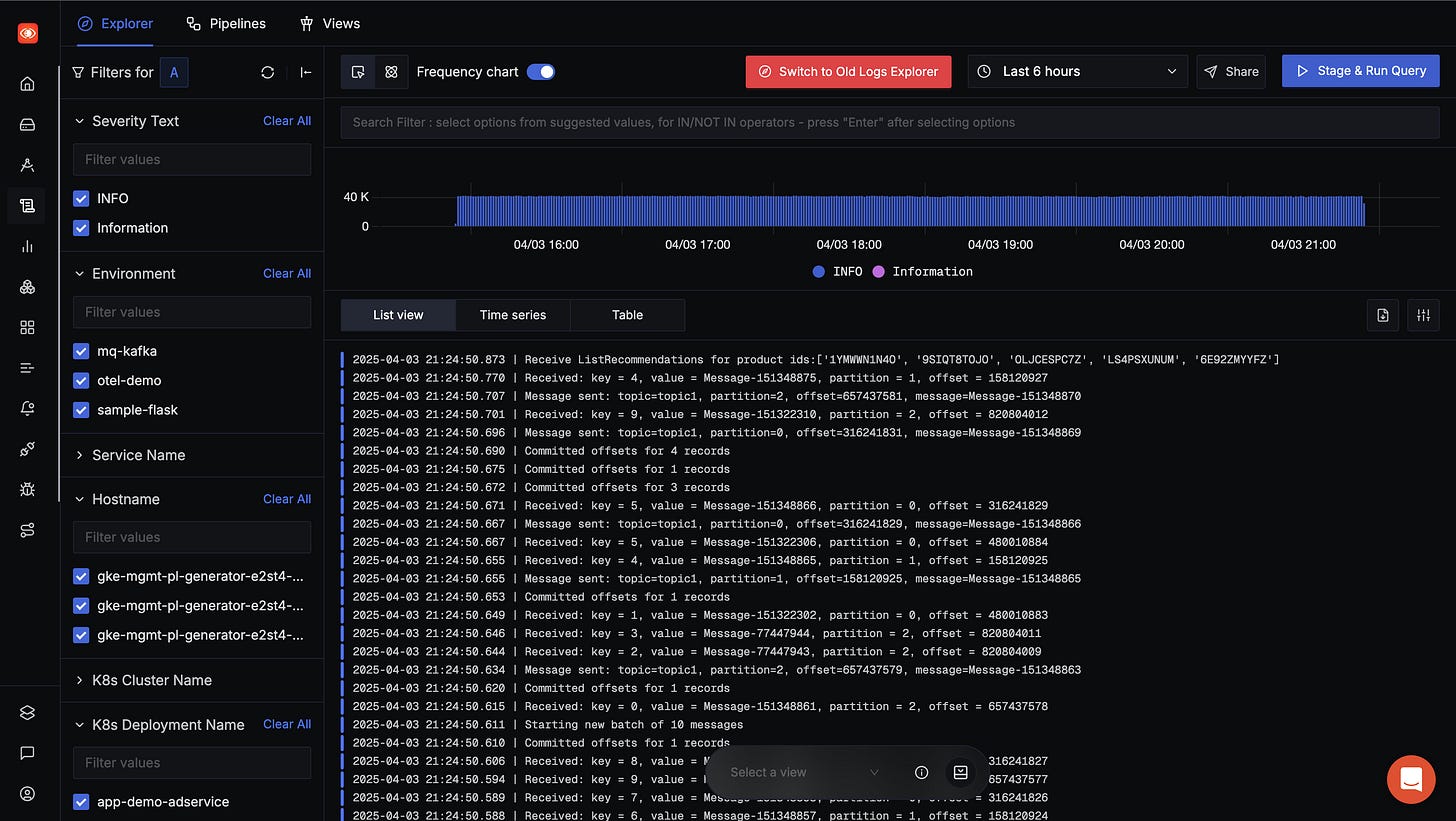Uncheck the mq-kafka environment checkbox
Image resolution: width=1456 pixels, height=821 pixels.
pos(82,352)
